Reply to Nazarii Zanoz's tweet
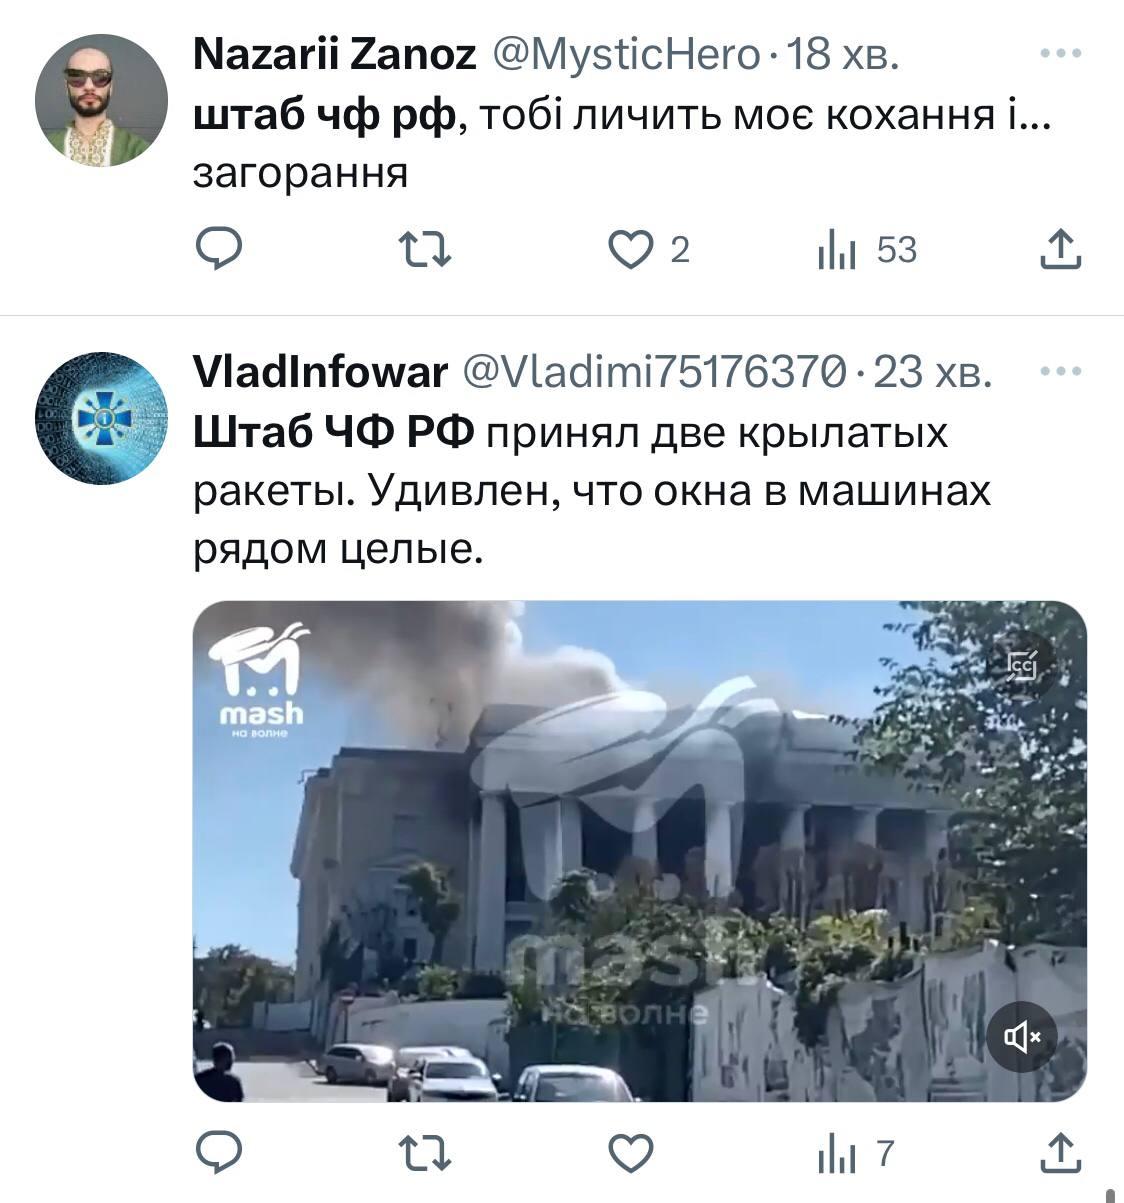This screenshot has height=1203, width=1124. click(217, 249)
